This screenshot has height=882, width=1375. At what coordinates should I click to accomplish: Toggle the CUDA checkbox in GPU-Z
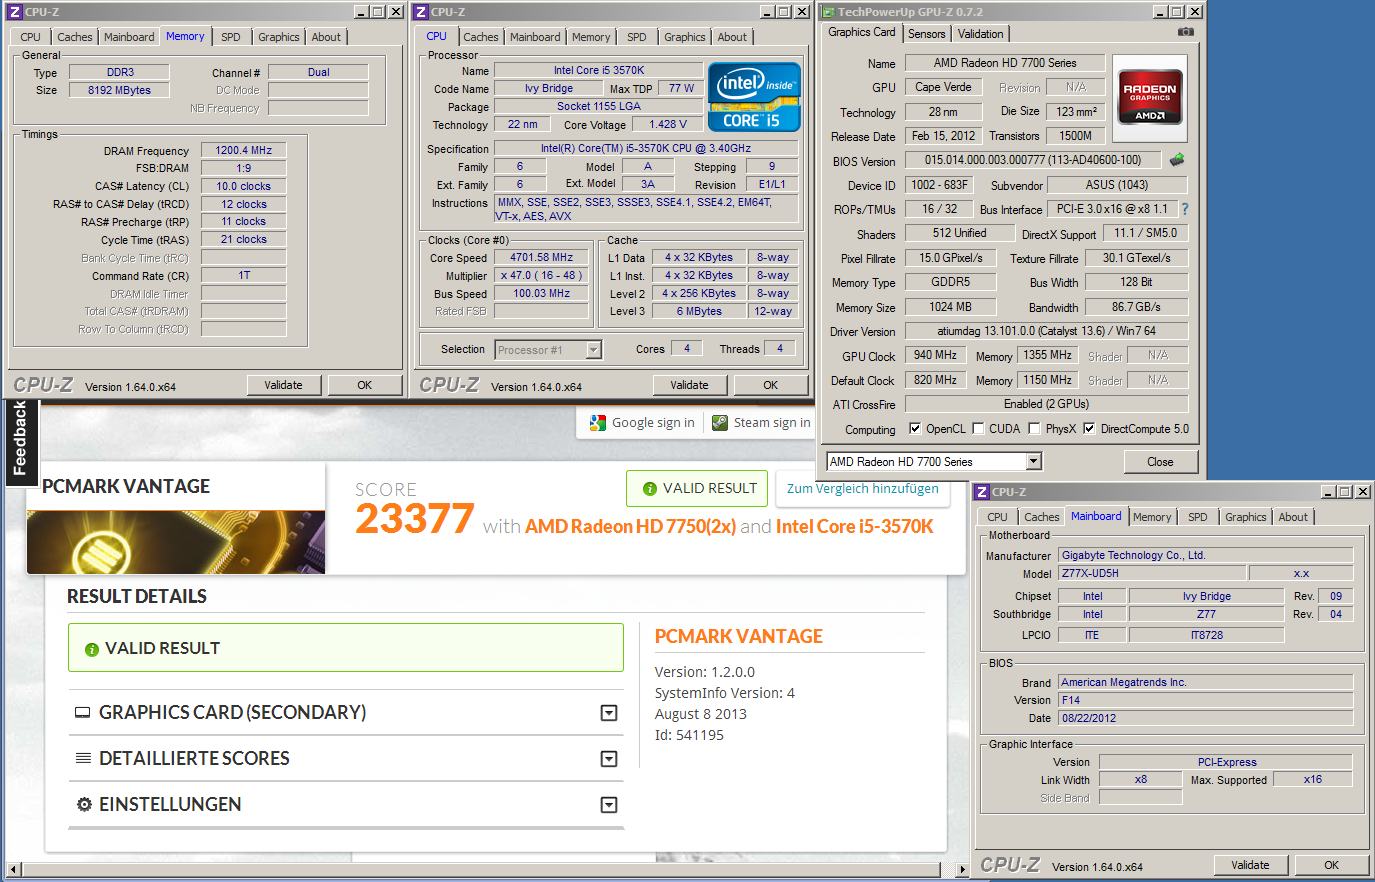[978, 429]
